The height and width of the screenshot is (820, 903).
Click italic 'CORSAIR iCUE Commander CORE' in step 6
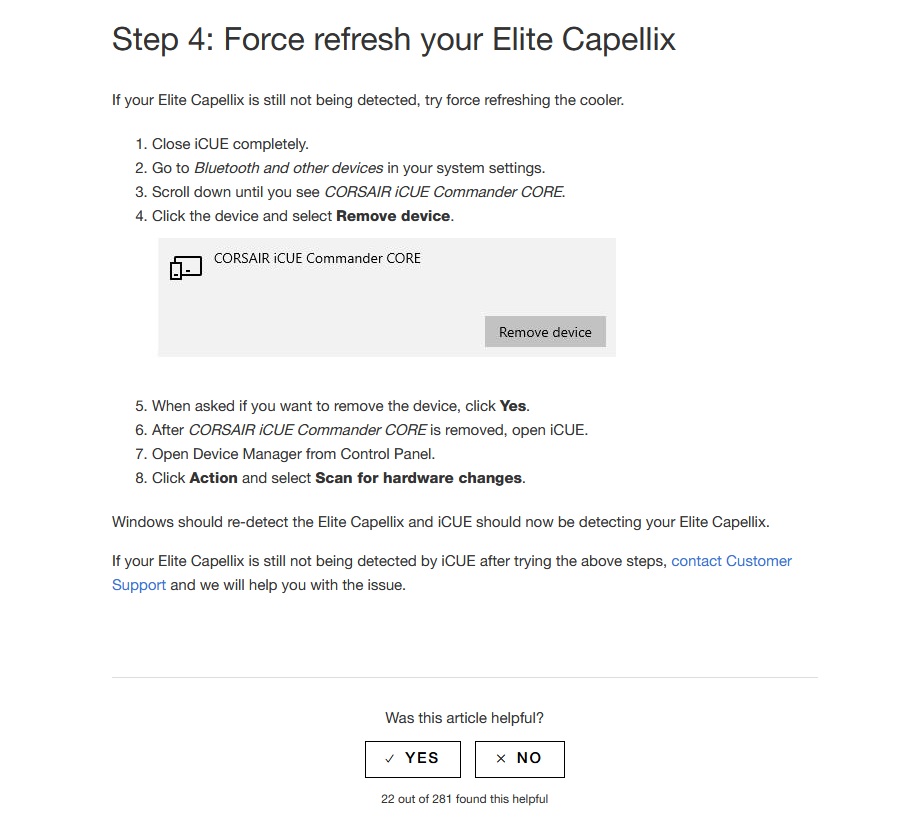[x=308, y=430]
